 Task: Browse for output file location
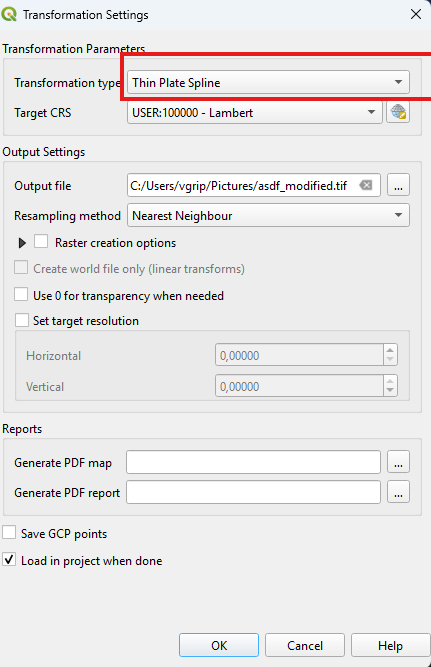[x=398, y=185]
